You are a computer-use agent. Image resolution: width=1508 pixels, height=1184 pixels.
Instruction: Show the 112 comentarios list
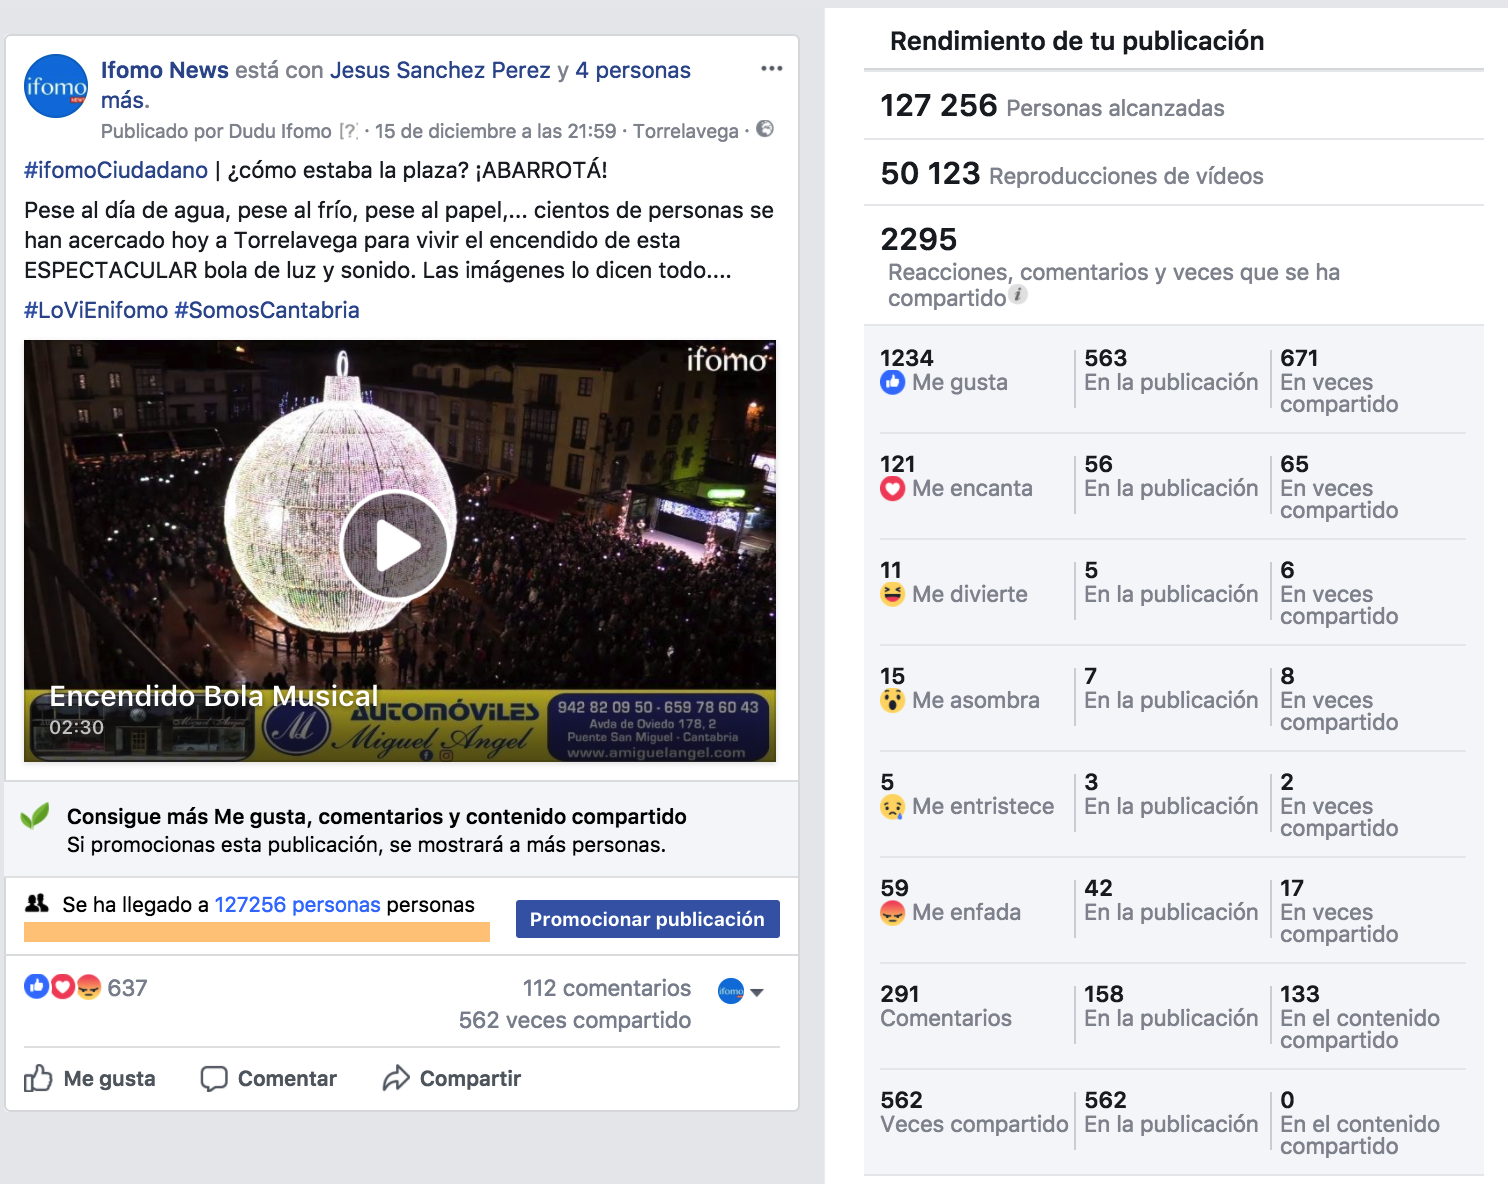(607, 988)
